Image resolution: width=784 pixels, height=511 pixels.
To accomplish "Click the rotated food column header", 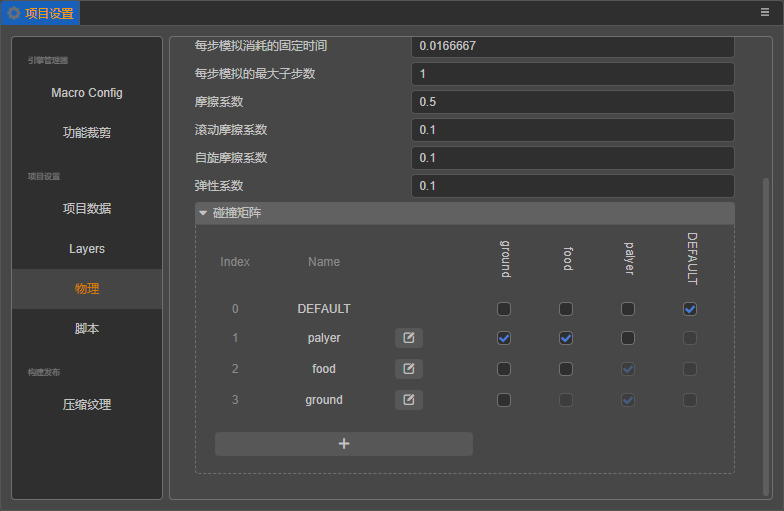I will (x=568, y=258).
